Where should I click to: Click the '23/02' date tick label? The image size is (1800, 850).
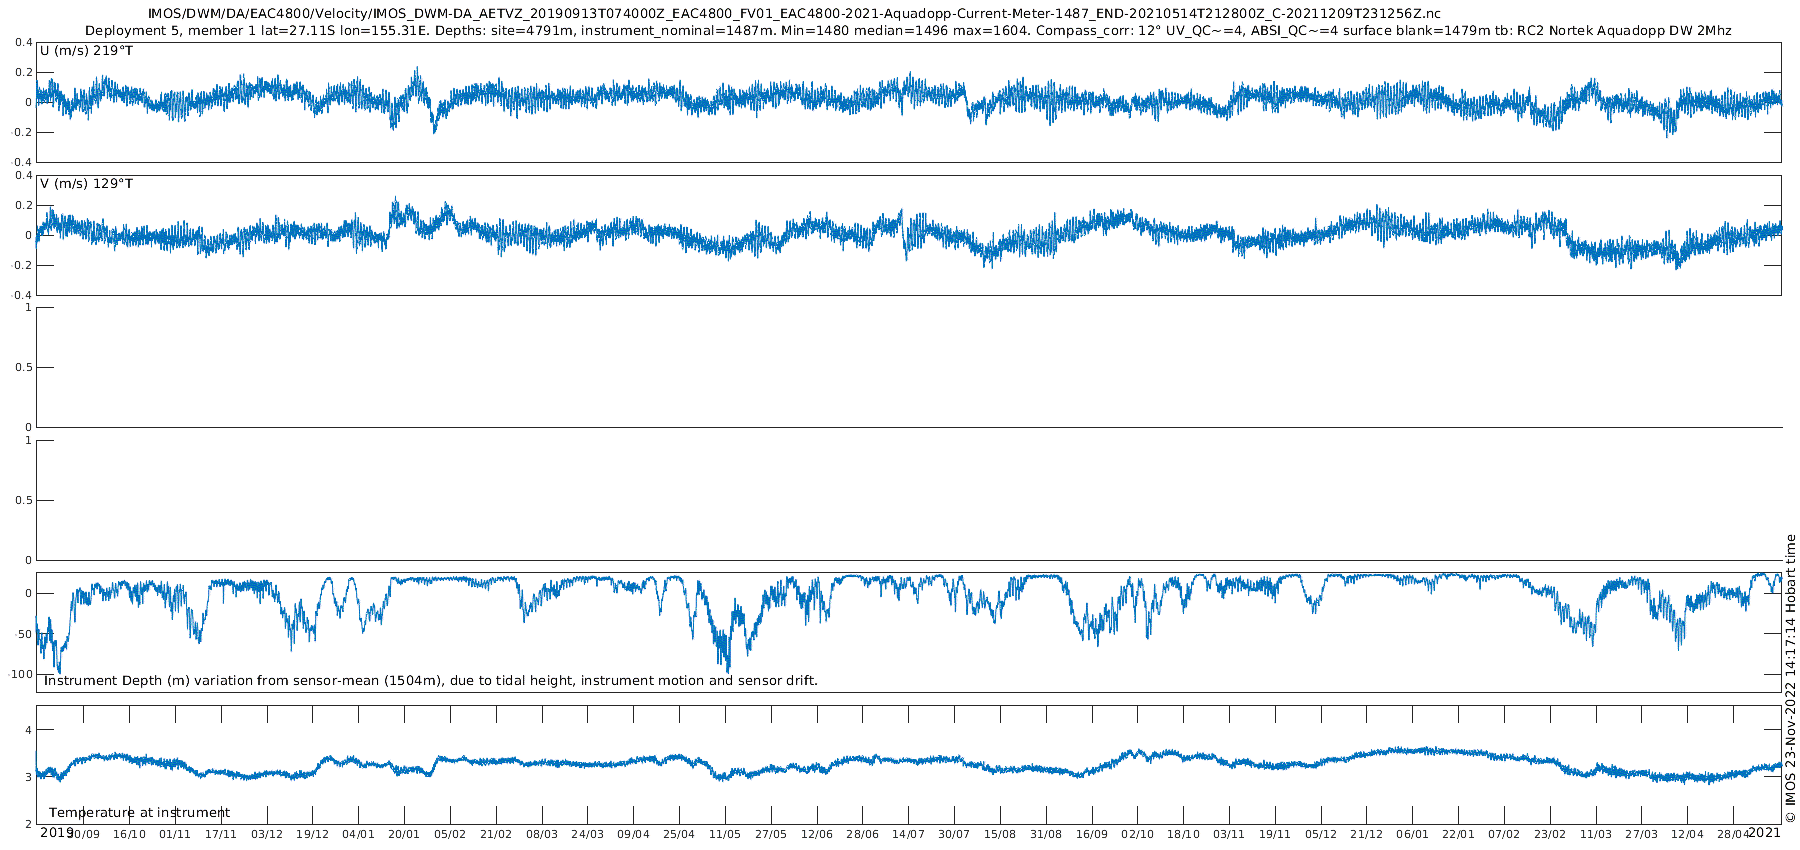[x=1551, y=834]
